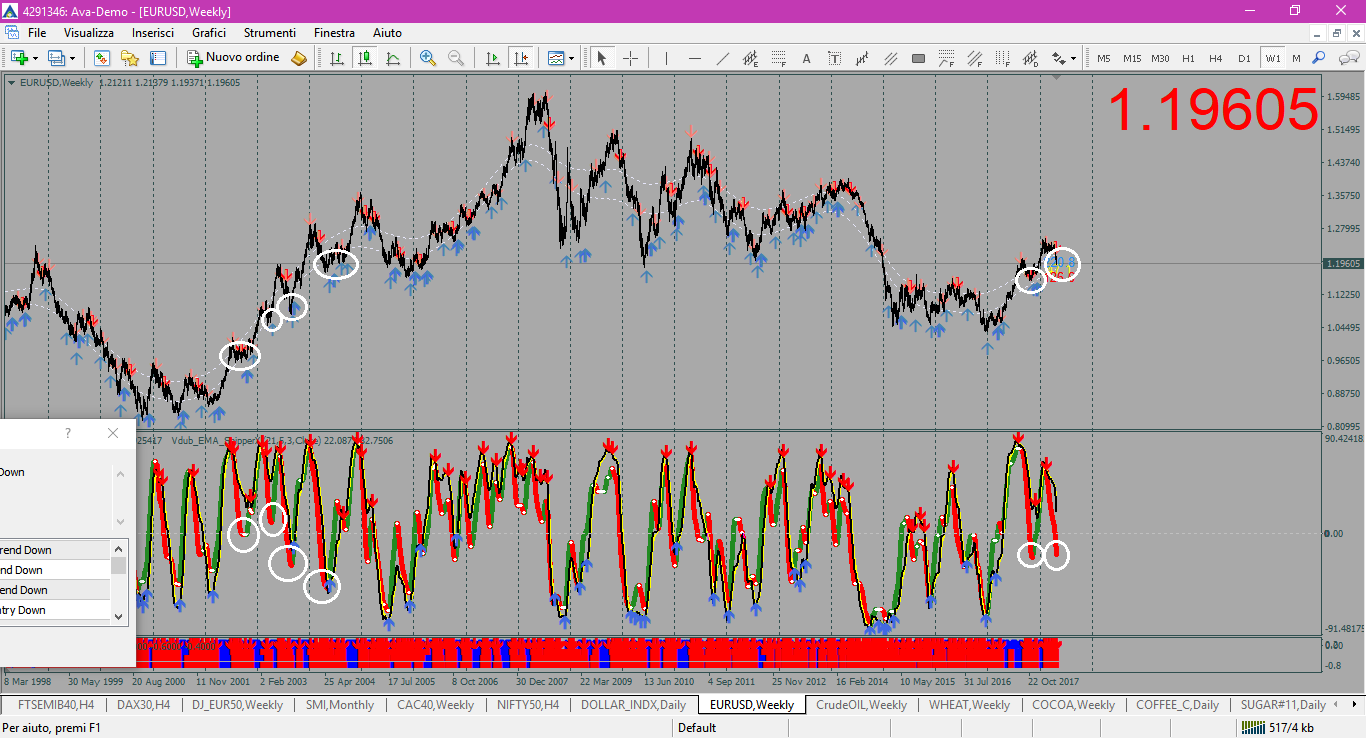Viewport: 1366px width, 738px height.
Task: Open the Profiles tool
Action: [56, 58]
